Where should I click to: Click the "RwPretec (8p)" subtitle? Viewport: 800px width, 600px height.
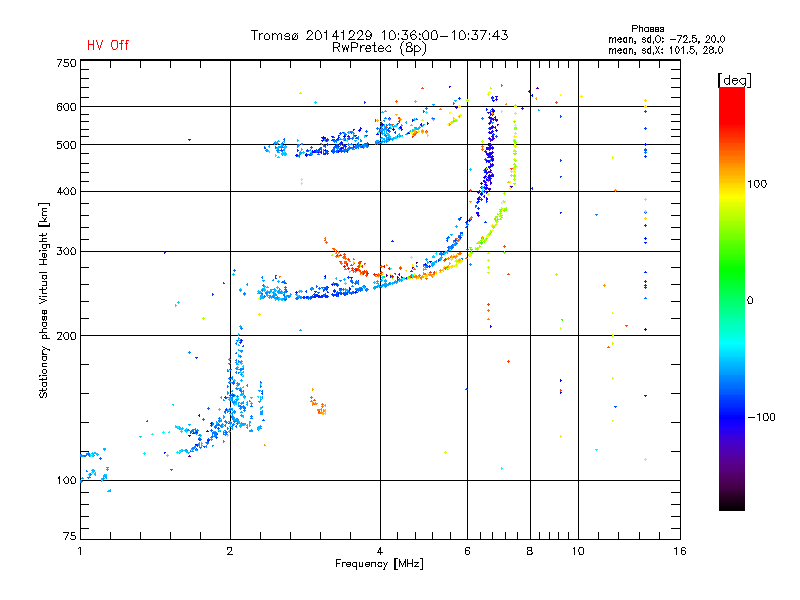[379, 48]
